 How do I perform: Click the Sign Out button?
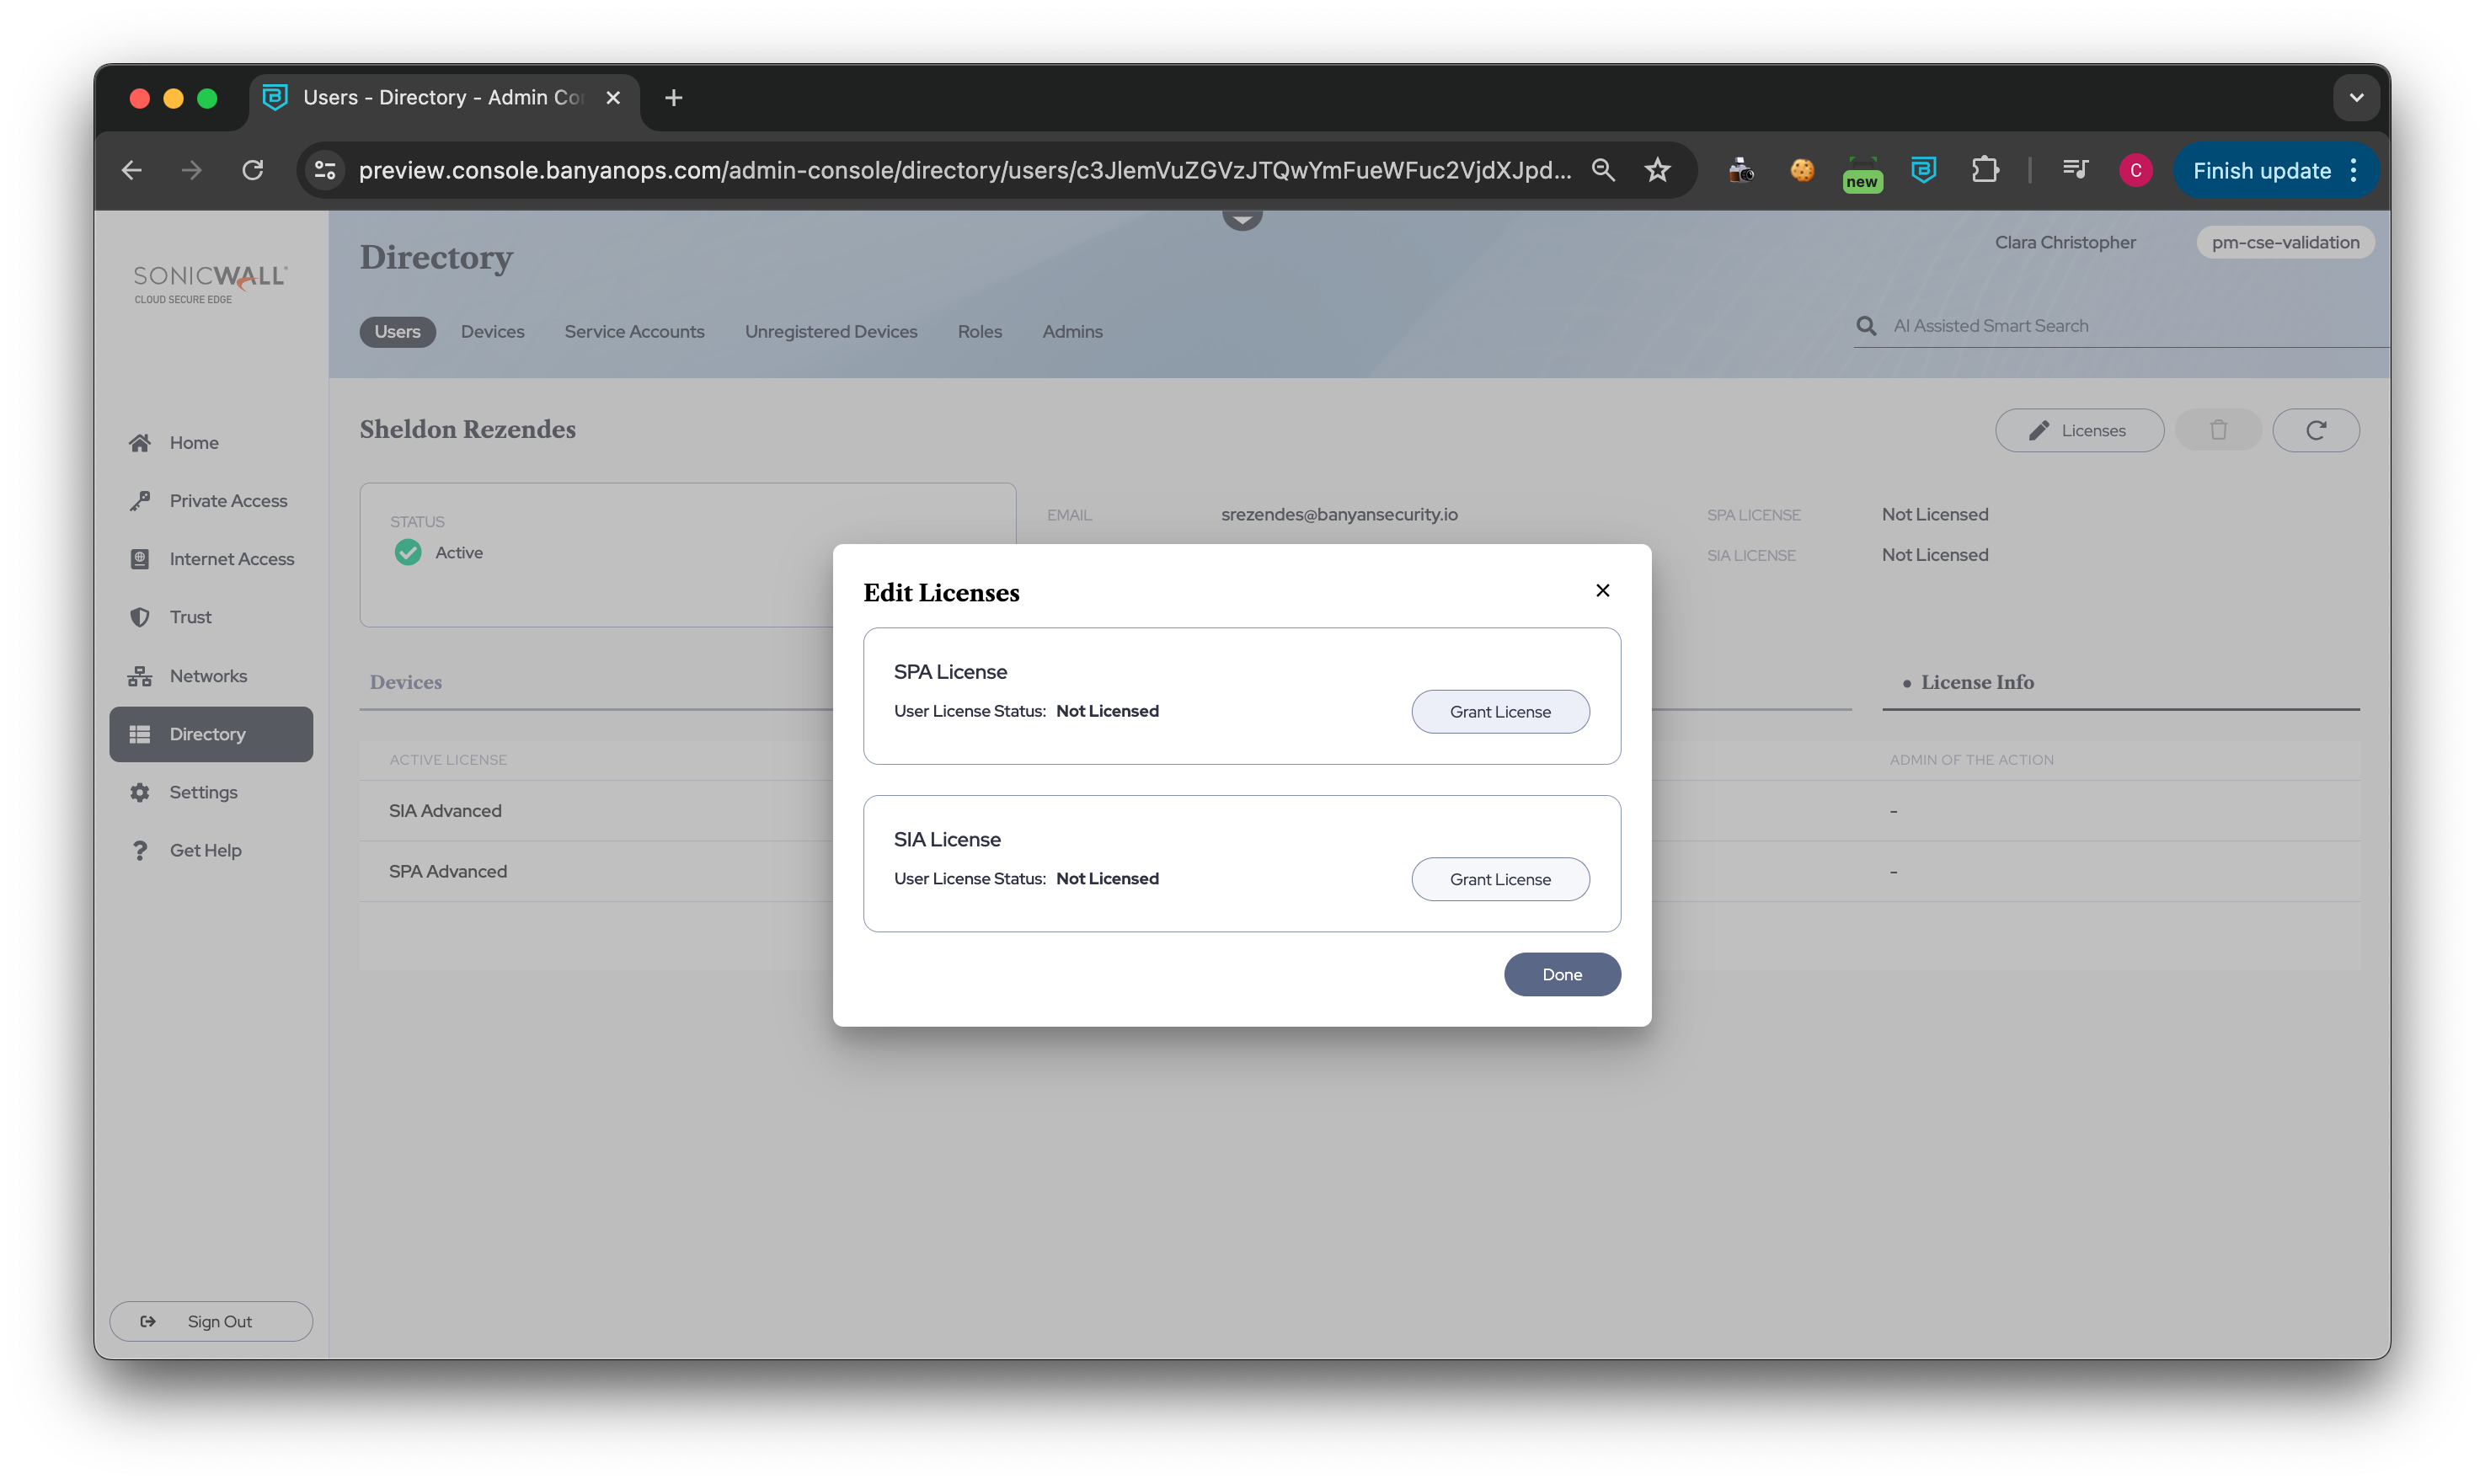coord(211,1322)
